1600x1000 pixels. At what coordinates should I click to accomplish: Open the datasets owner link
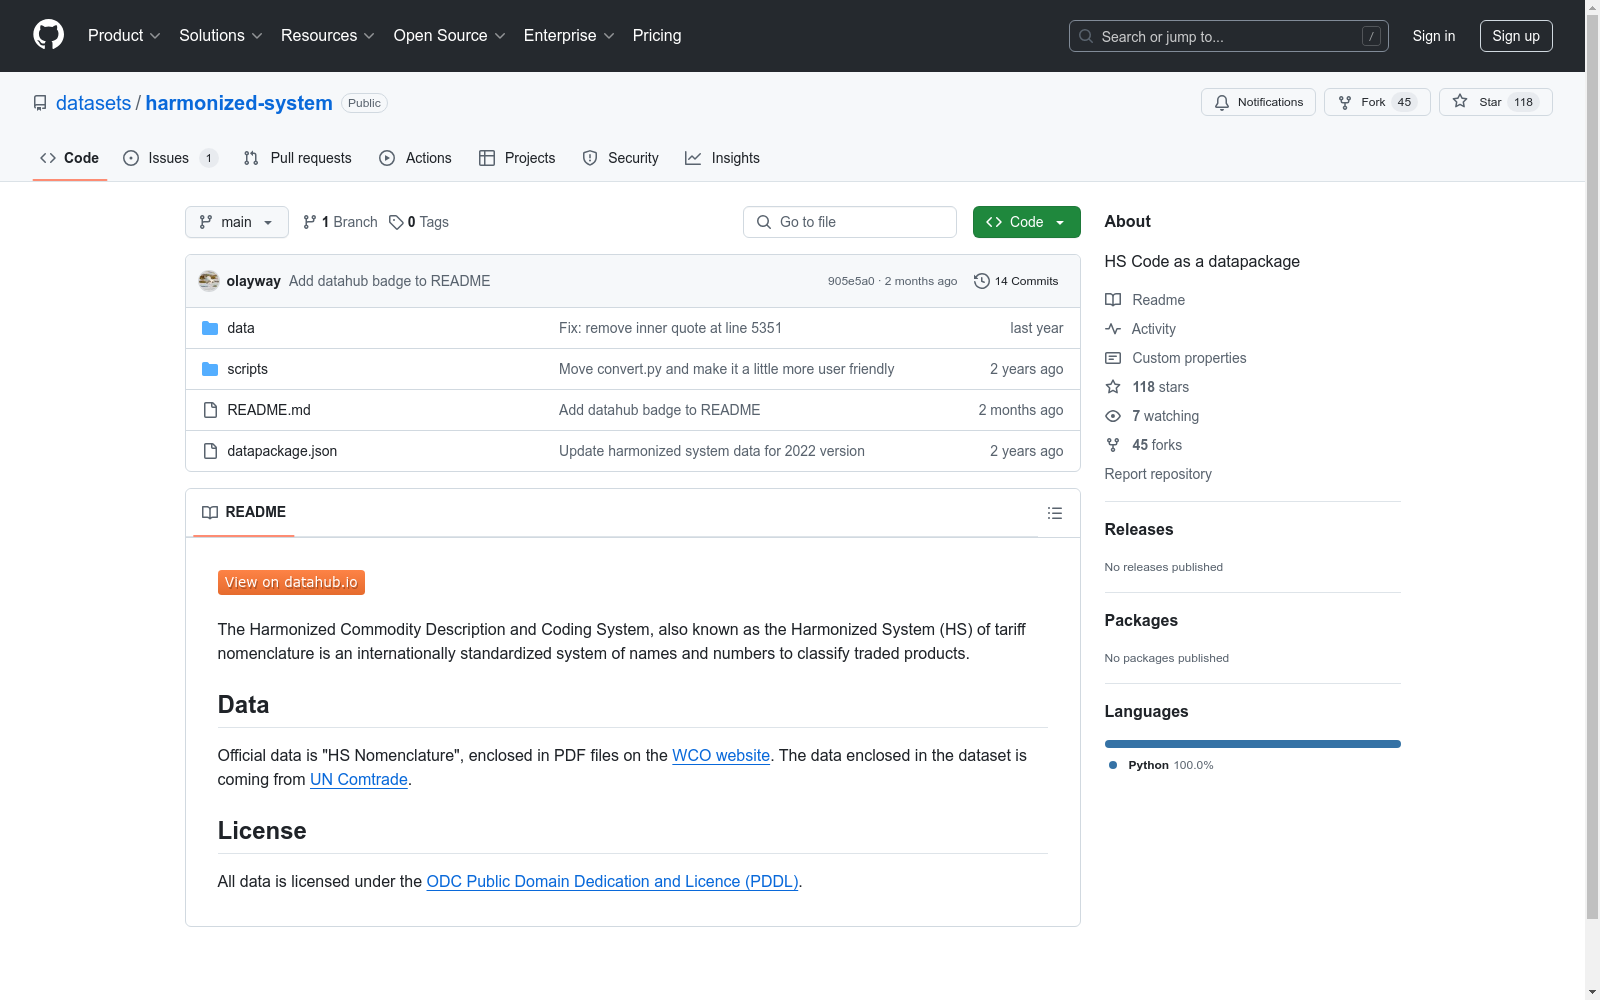tap(93, 103)
